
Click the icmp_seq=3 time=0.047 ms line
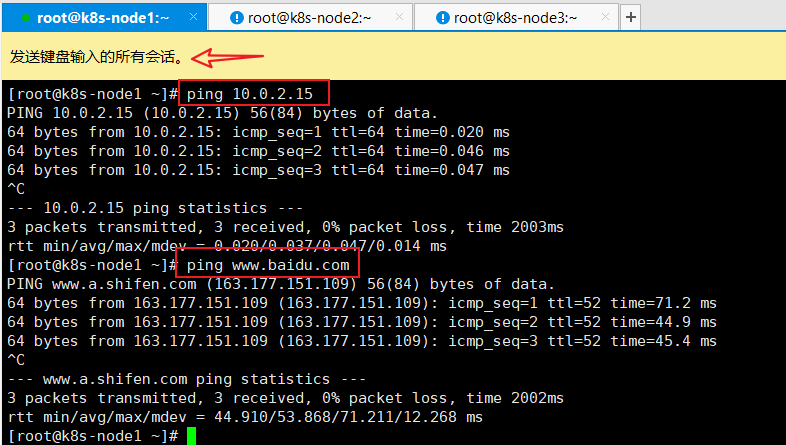[258, 170]
